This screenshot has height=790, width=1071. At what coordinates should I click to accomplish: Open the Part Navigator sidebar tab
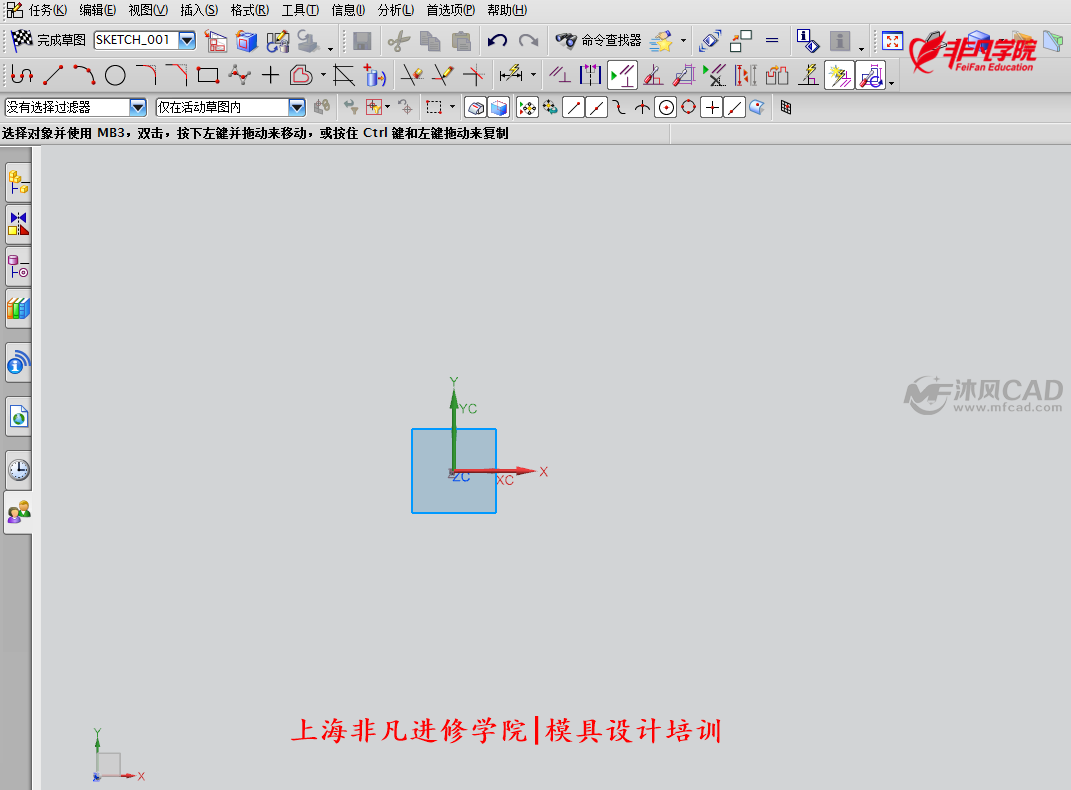coord(18,267)
